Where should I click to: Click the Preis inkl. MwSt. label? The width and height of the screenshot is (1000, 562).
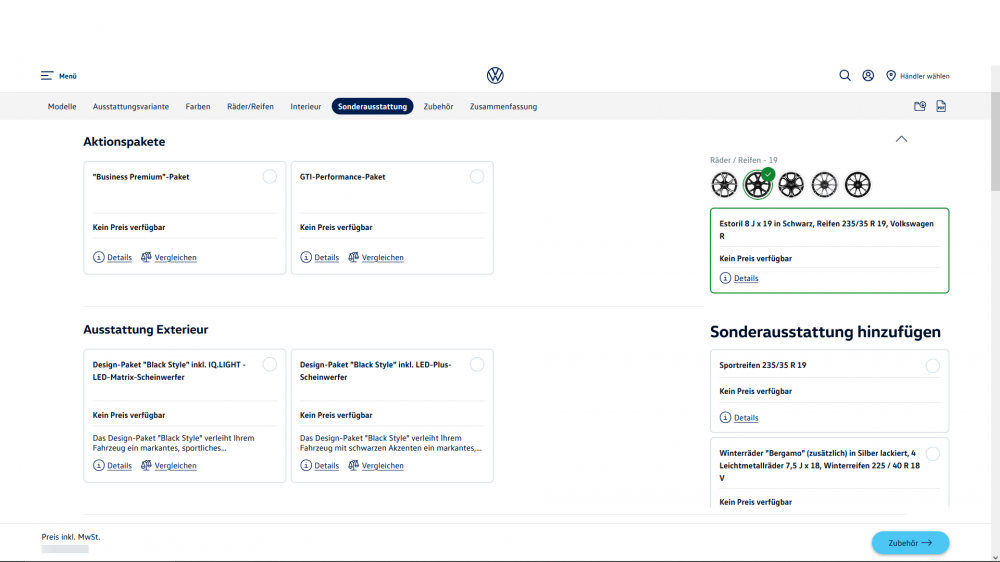(71, 536)
